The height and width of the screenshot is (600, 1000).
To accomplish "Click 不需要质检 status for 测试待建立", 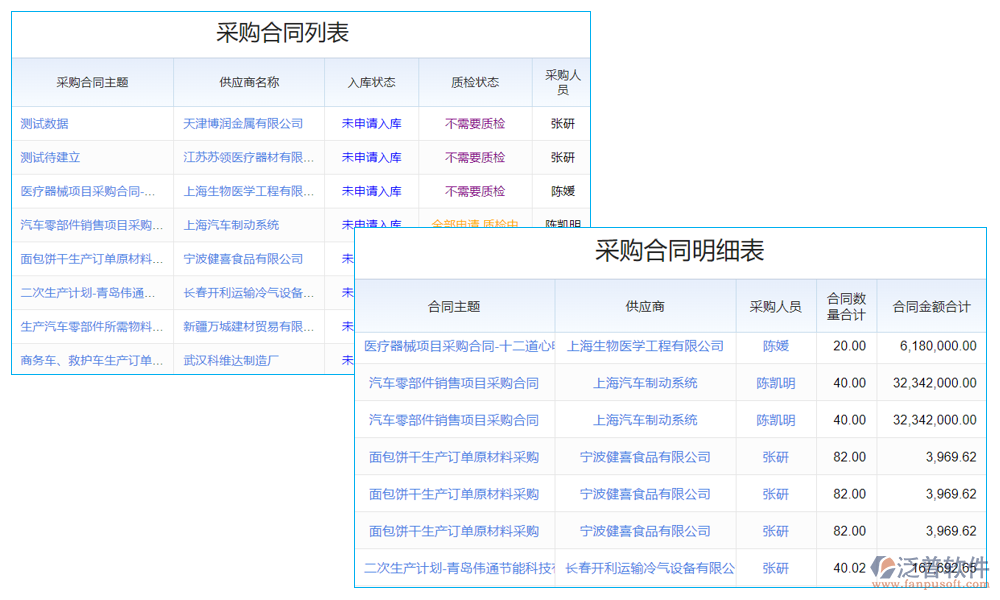I will coord(476,157).
